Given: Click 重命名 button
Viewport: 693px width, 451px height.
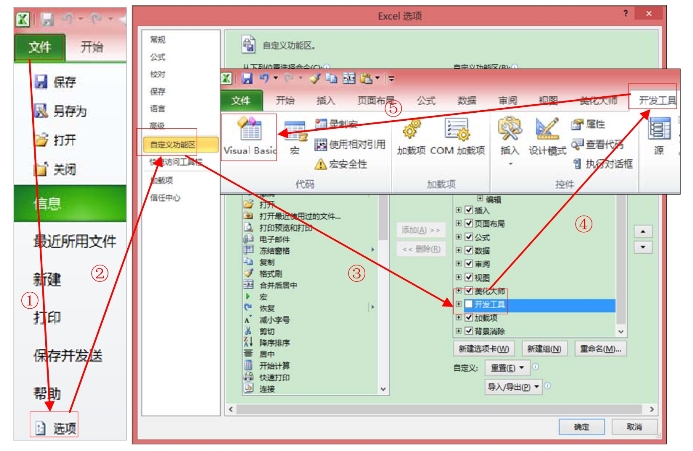Looking at the screenshot, I should pos(600,349).
